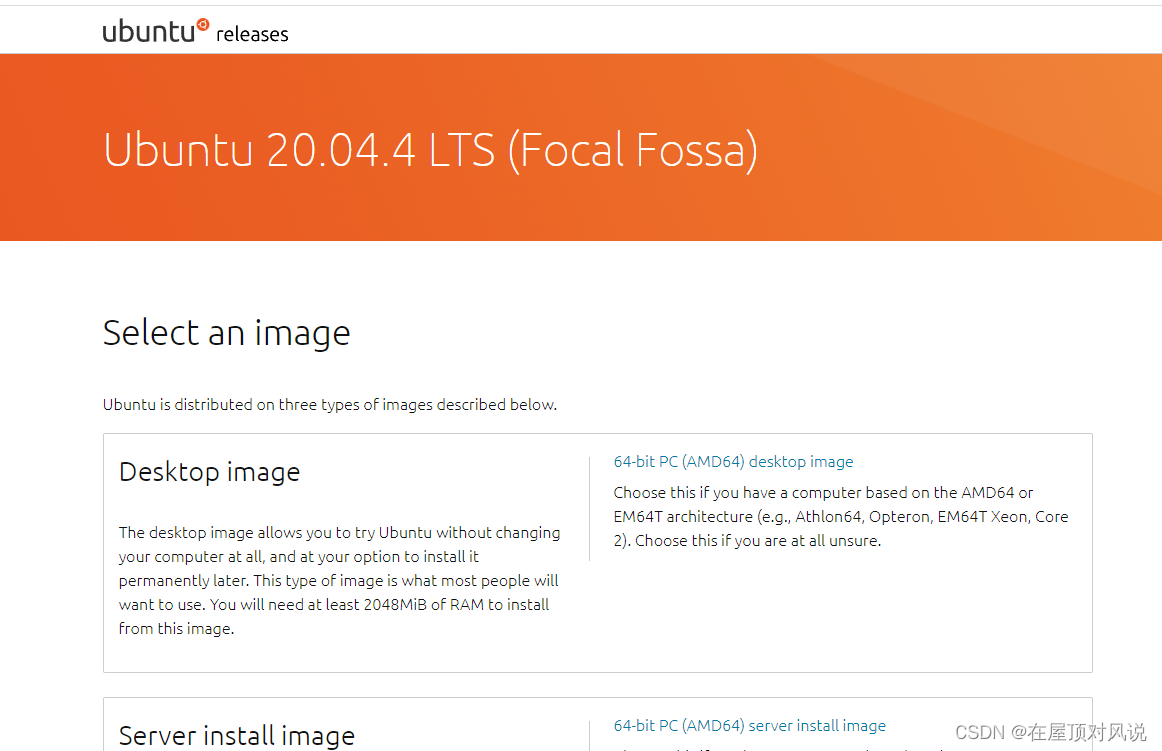Click the "from this image." closing line

point(176,628)
